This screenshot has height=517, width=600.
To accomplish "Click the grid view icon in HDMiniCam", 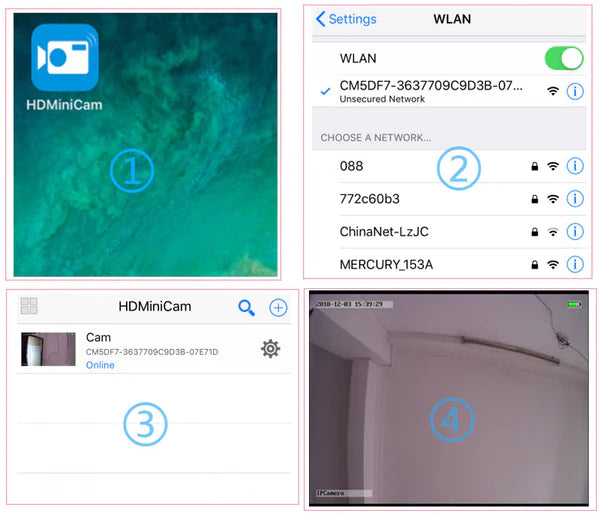I will tap(29, 307).
